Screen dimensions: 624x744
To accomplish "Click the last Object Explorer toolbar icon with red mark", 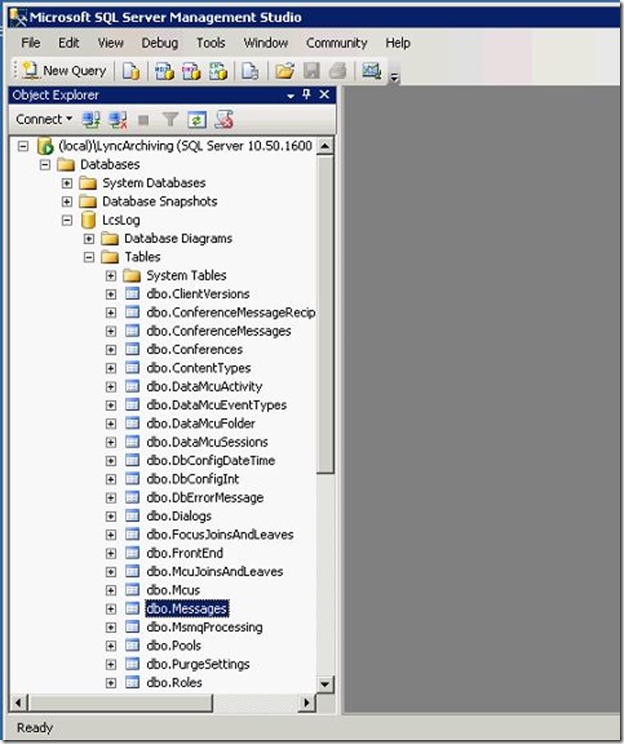I will (224, 120).
